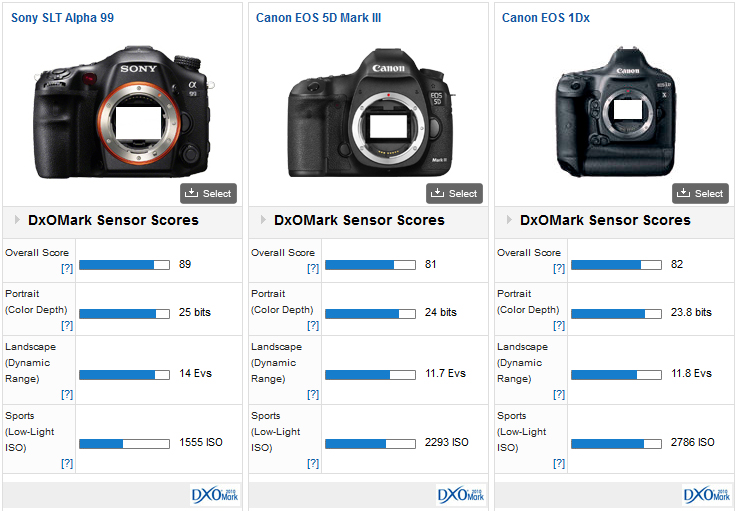The image size is (738, 511).
Task: Select the value 11.8 Evs
Action: coord(691,373)
